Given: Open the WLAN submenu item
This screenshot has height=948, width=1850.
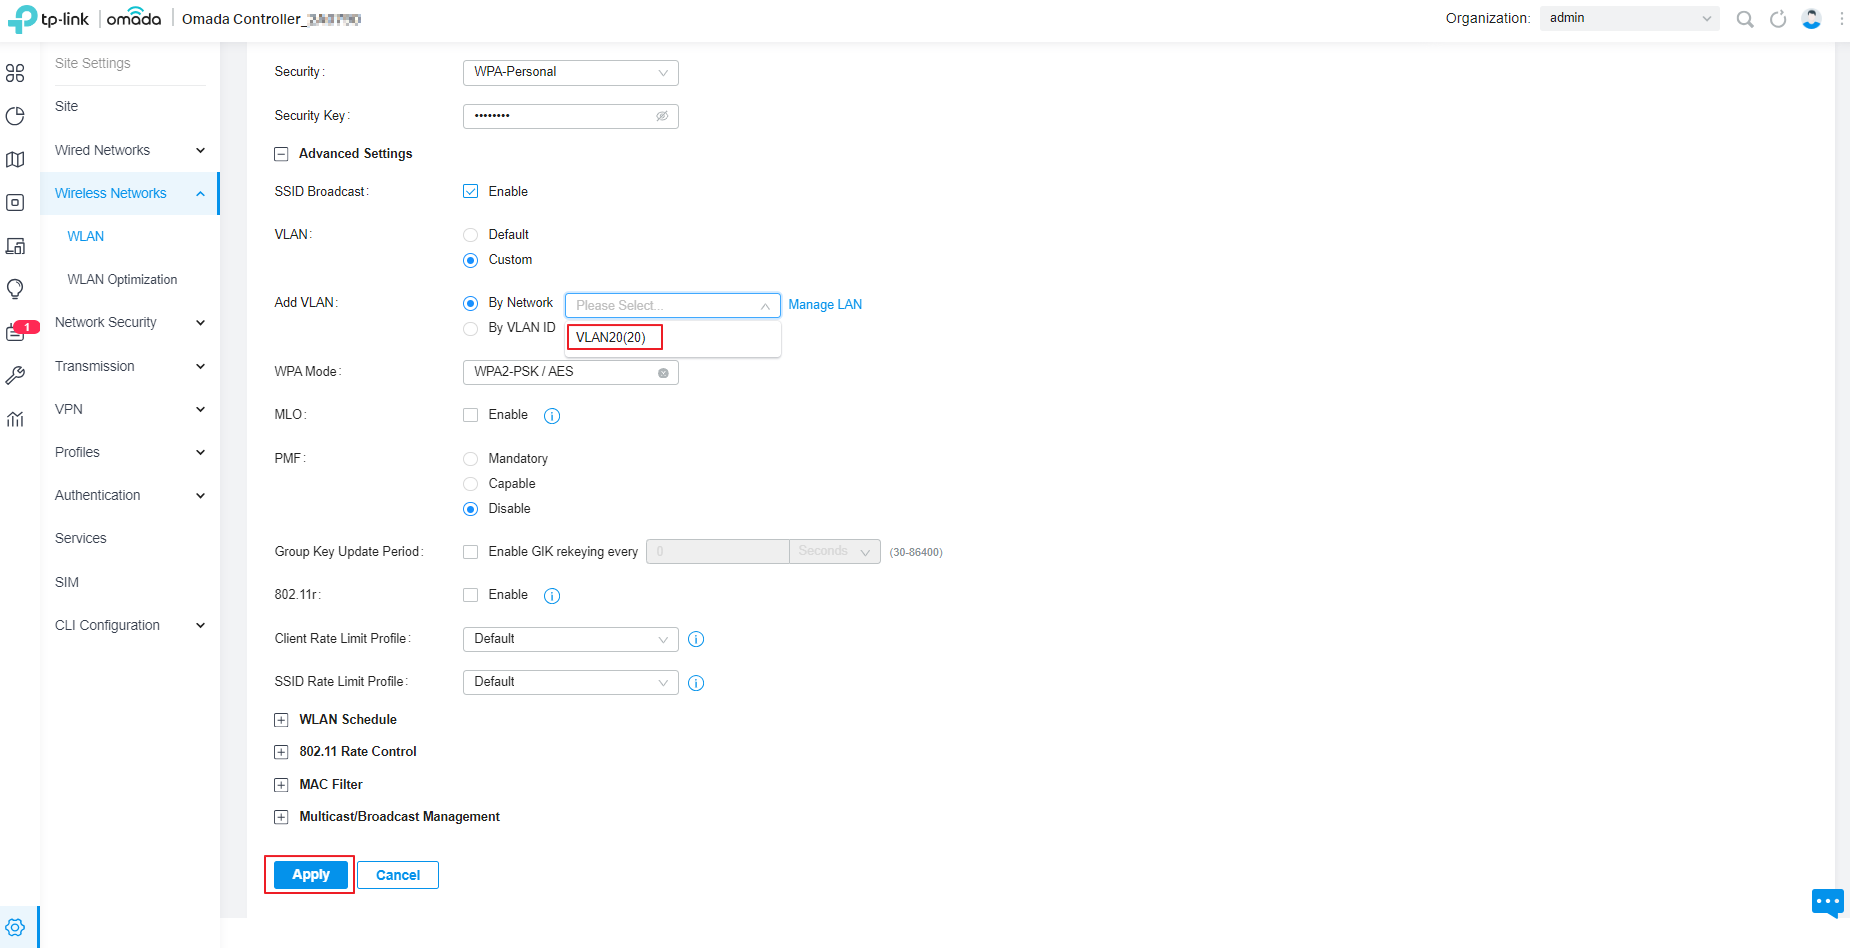Looking at the screenshot, I should 86,236.
